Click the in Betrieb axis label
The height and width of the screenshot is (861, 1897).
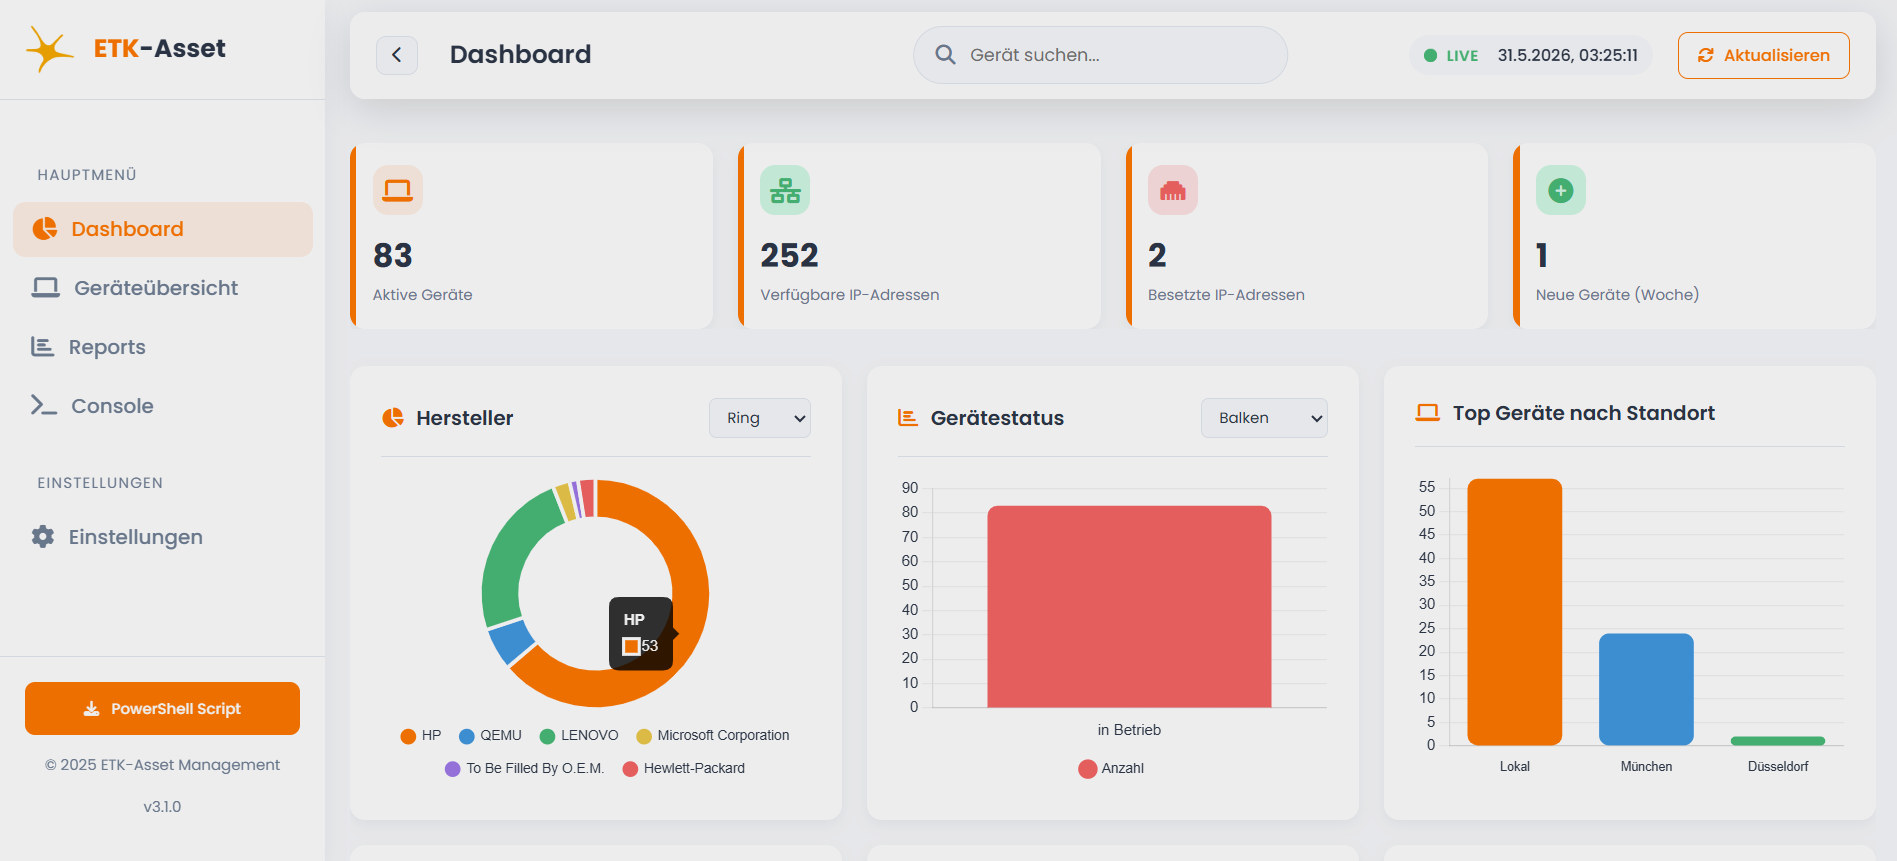coord(1129,730)
